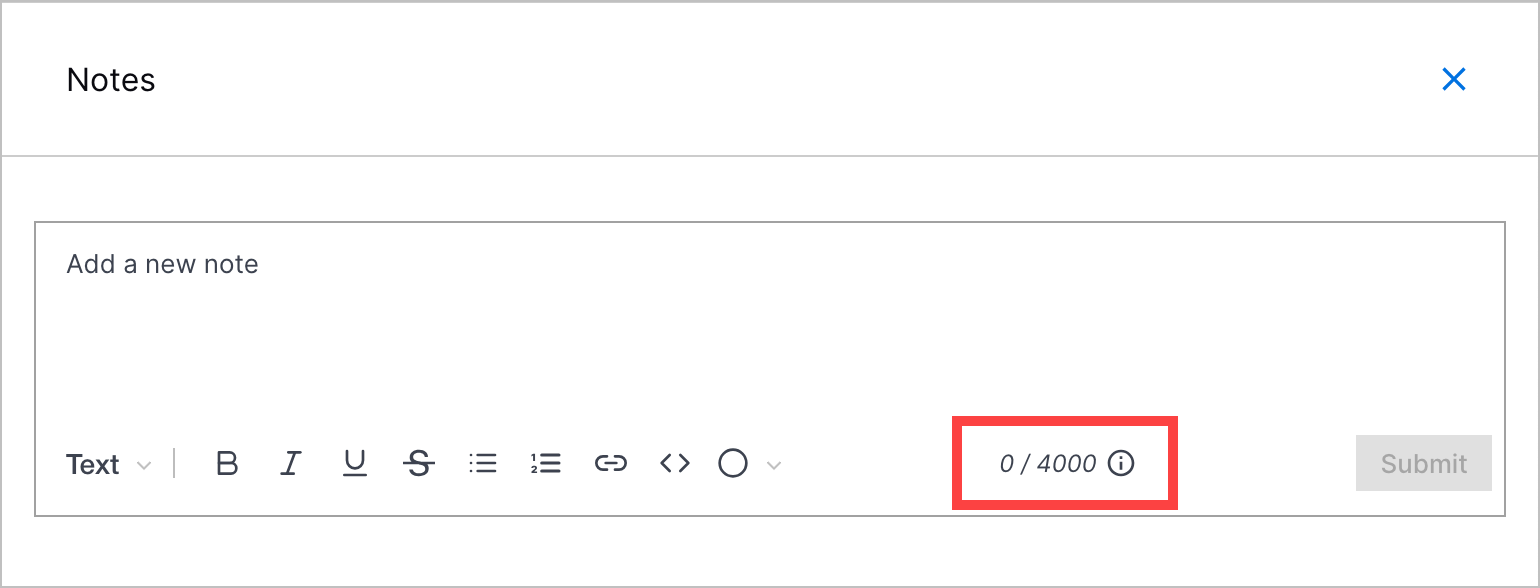Click the Submit button
The height and width of the screenshot is (588, 1540).
click(1424, 463)
